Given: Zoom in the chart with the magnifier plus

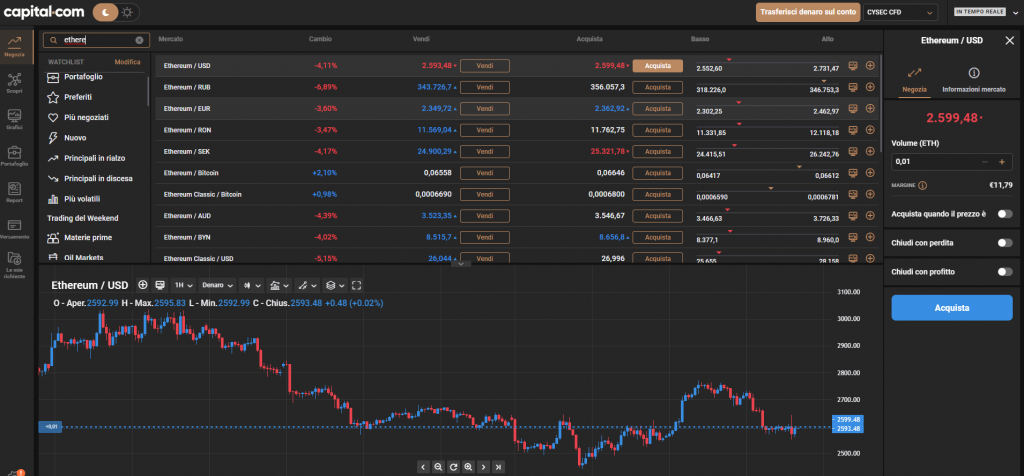Looking at the screenshot, I should pyautogui.click(x=468, y=467).
